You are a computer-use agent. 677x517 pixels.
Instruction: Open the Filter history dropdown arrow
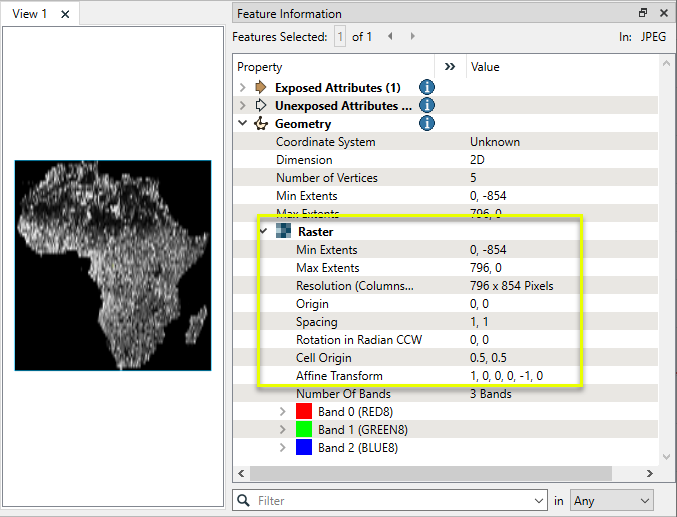pos(539,500)
